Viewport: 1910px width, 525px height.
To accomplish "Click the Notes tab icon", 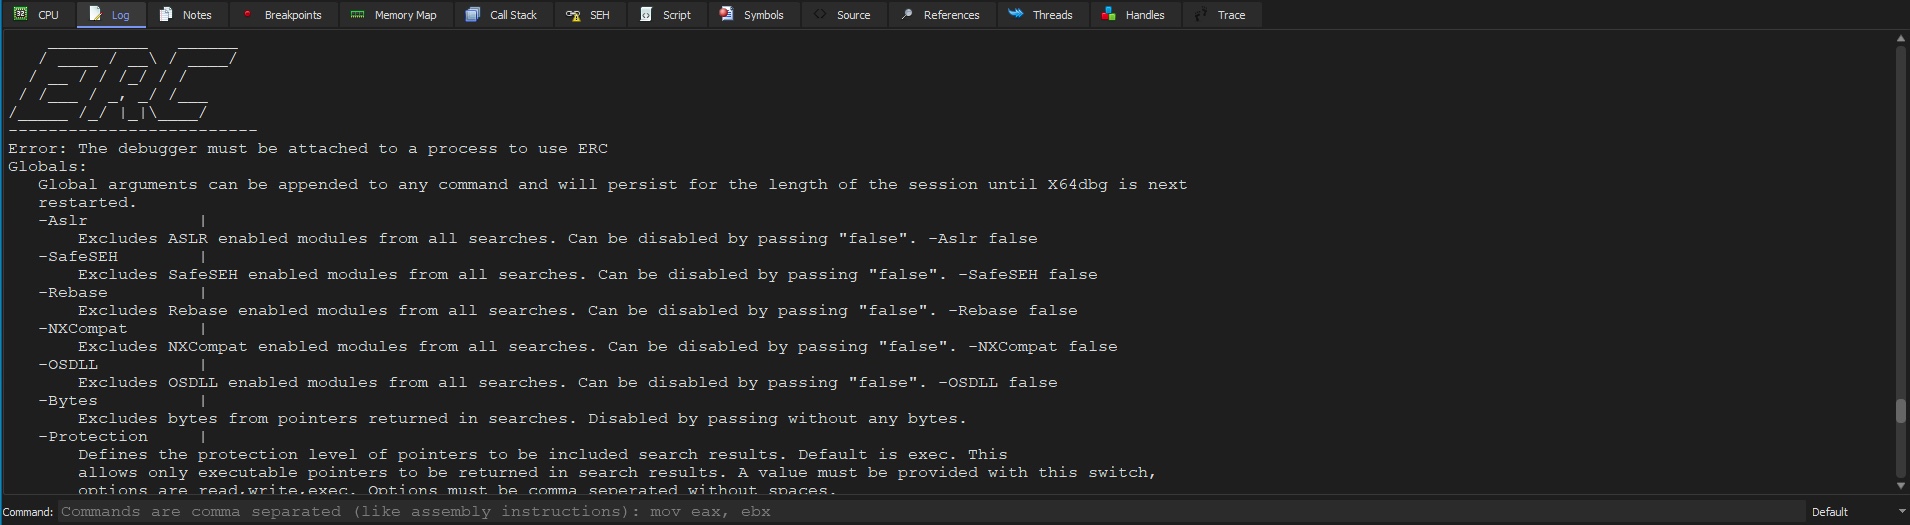I will click(x=166, y=15).
